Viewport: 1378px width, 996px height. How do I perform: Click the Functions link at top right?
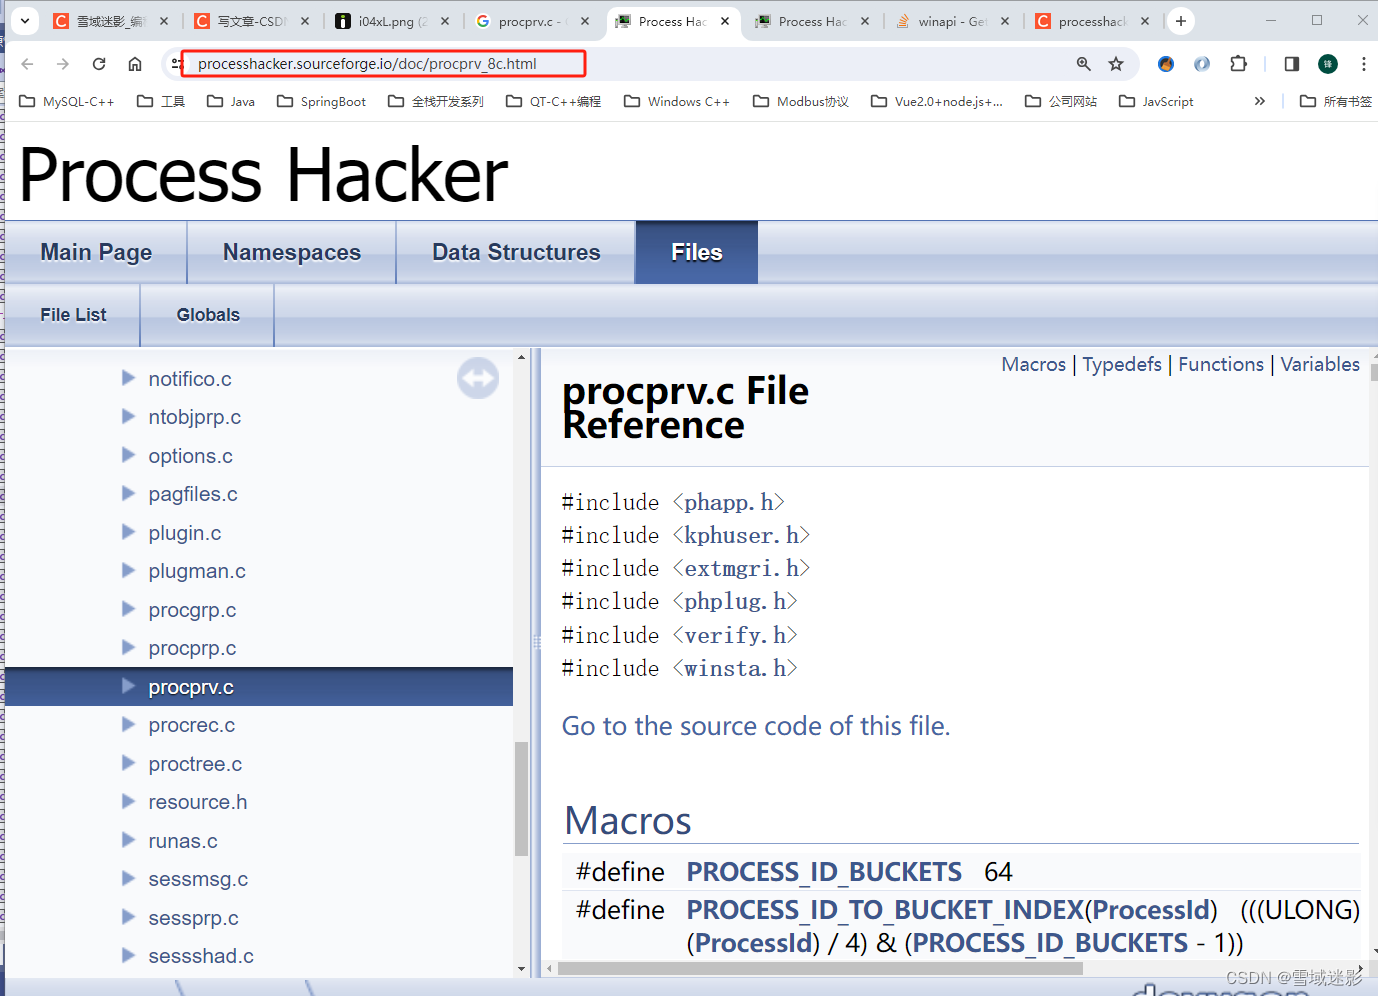pos(1221,364)
